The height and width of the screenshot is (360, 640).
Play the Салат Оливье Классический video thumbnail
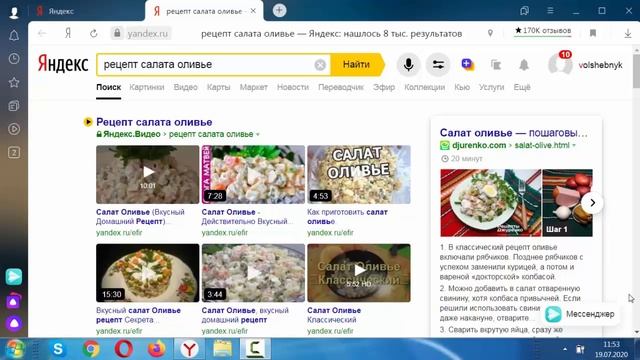tap(359, 273)
